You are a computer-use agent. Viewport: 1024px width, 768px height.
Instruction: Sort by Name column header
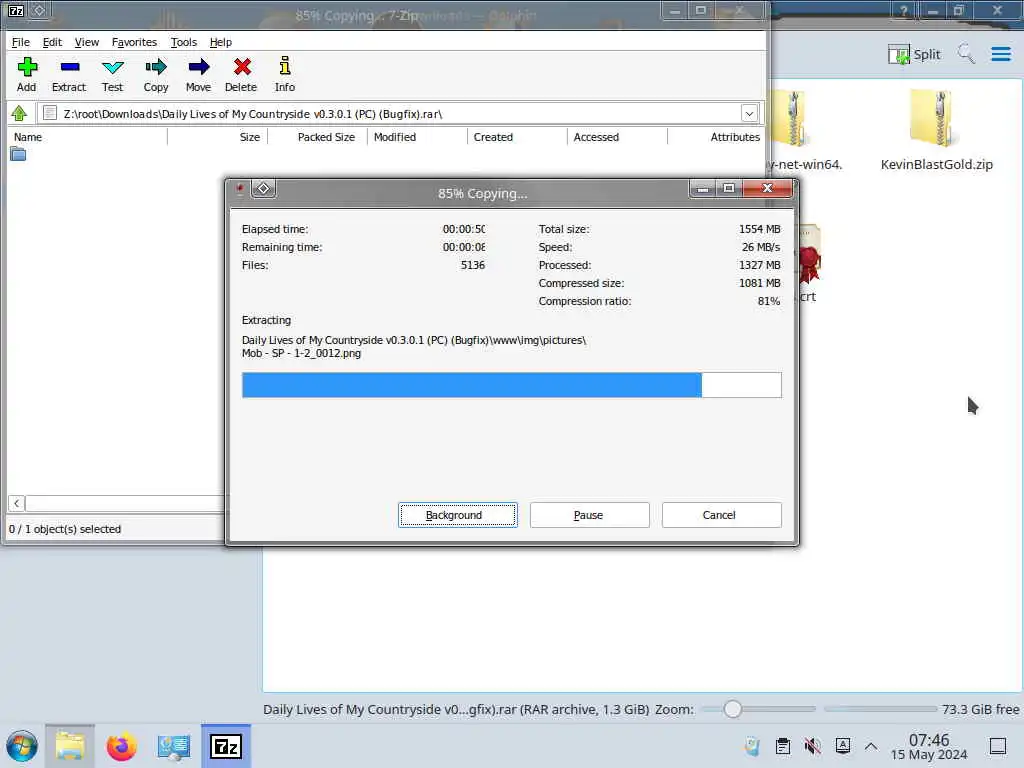(88, 137)
